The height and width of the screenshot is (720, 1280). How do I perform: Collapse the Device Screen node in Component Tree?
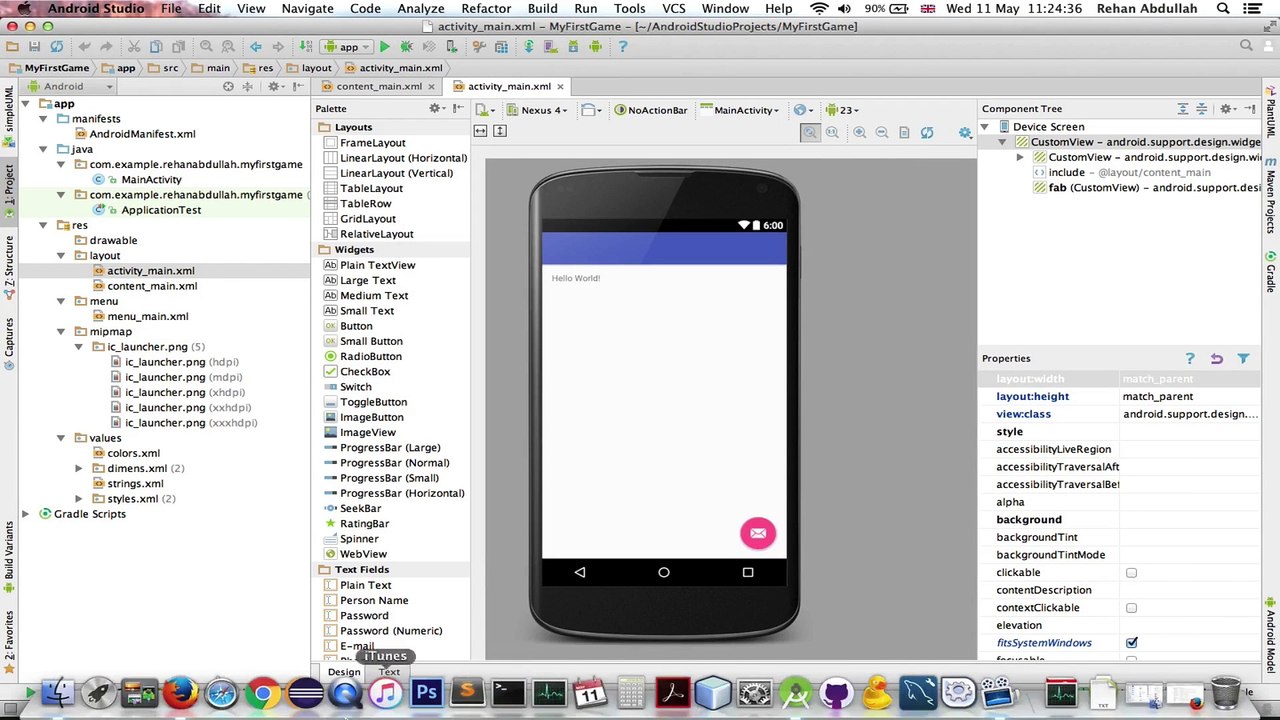pyautogui.click(x=985, y=127)
